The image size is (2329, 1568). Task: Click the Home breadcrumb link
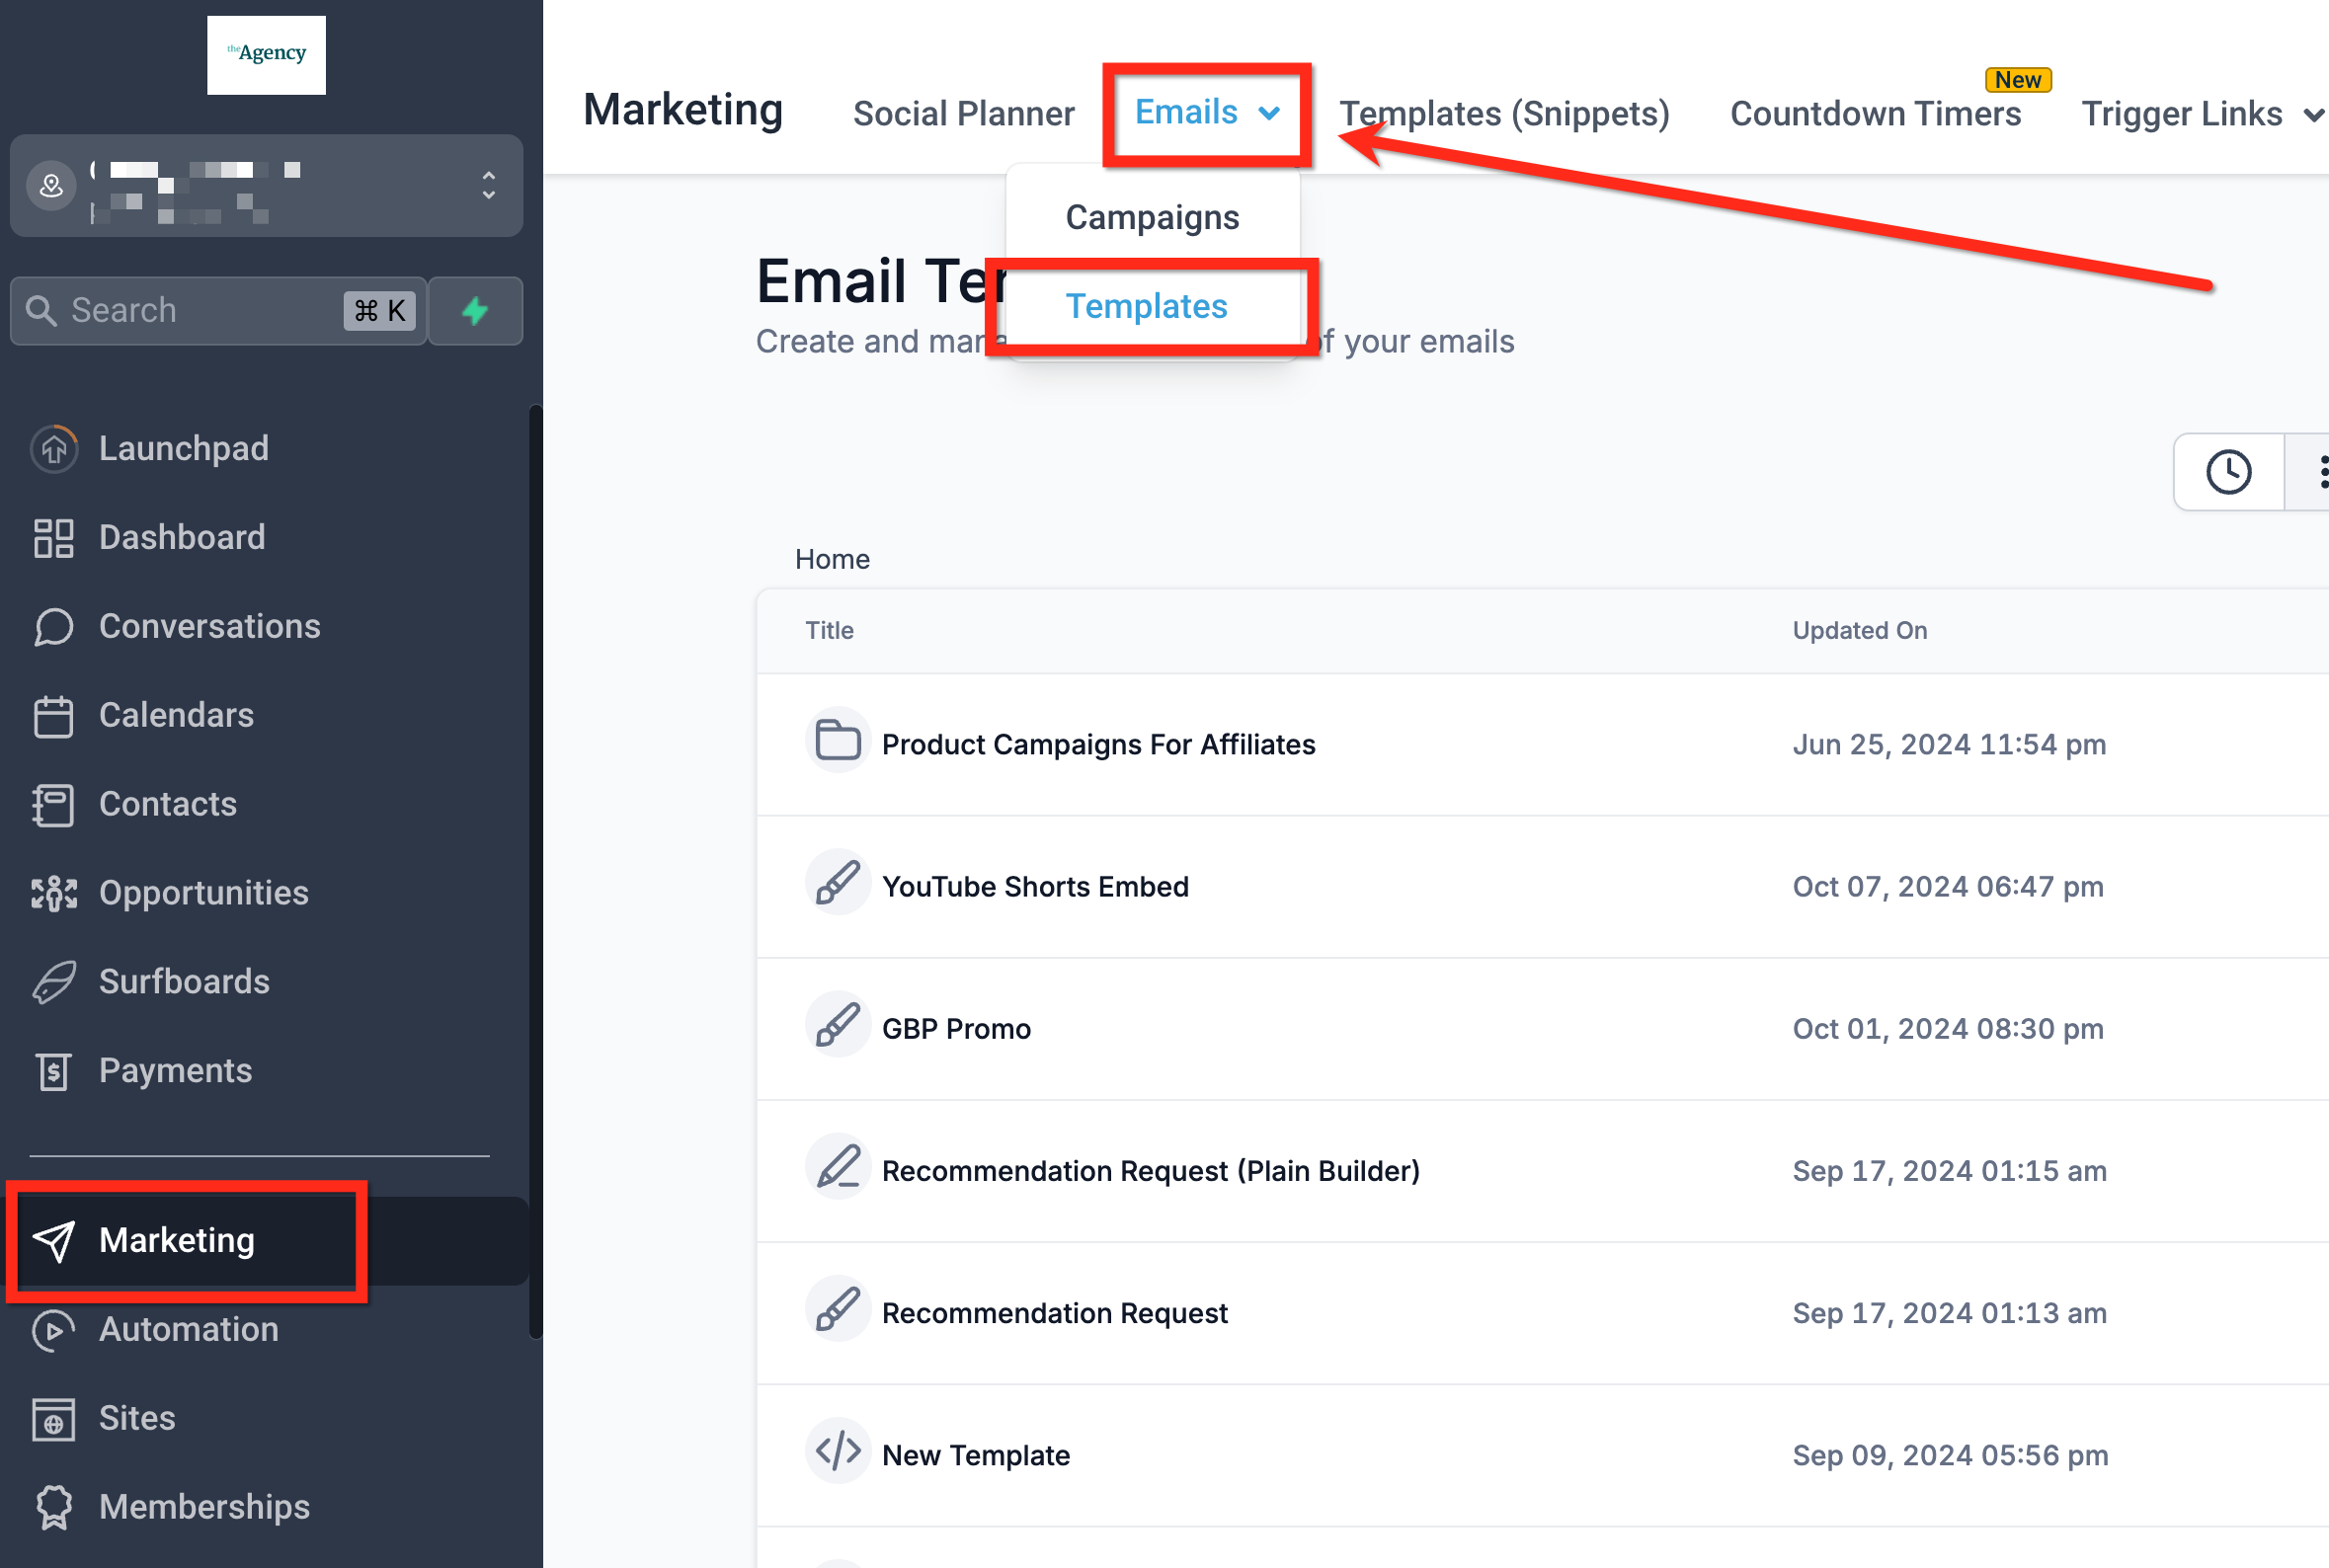point(832,559)
